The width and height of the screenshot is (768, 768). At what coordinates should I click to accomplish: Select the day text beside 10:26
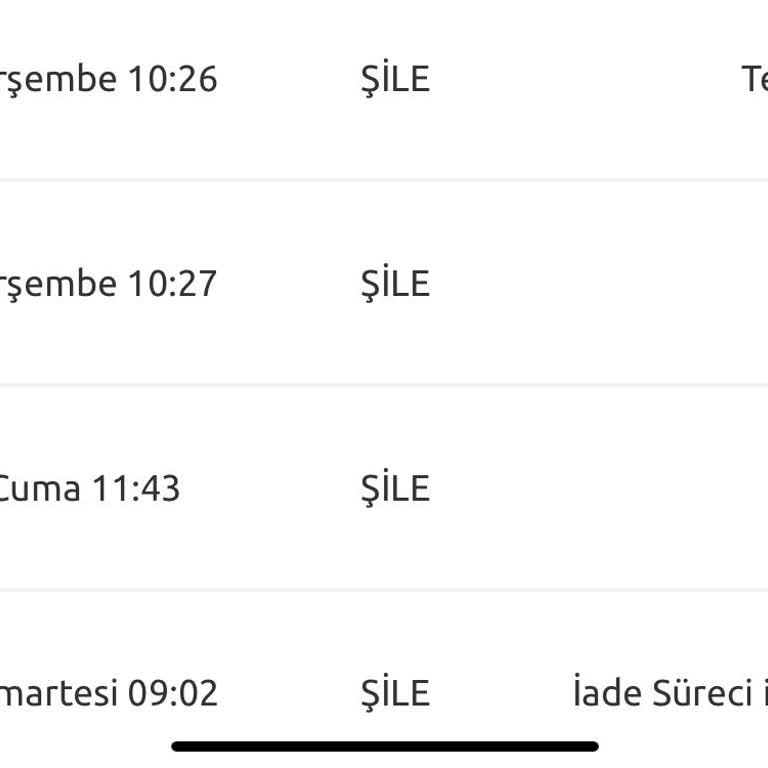tap(58, 79)
